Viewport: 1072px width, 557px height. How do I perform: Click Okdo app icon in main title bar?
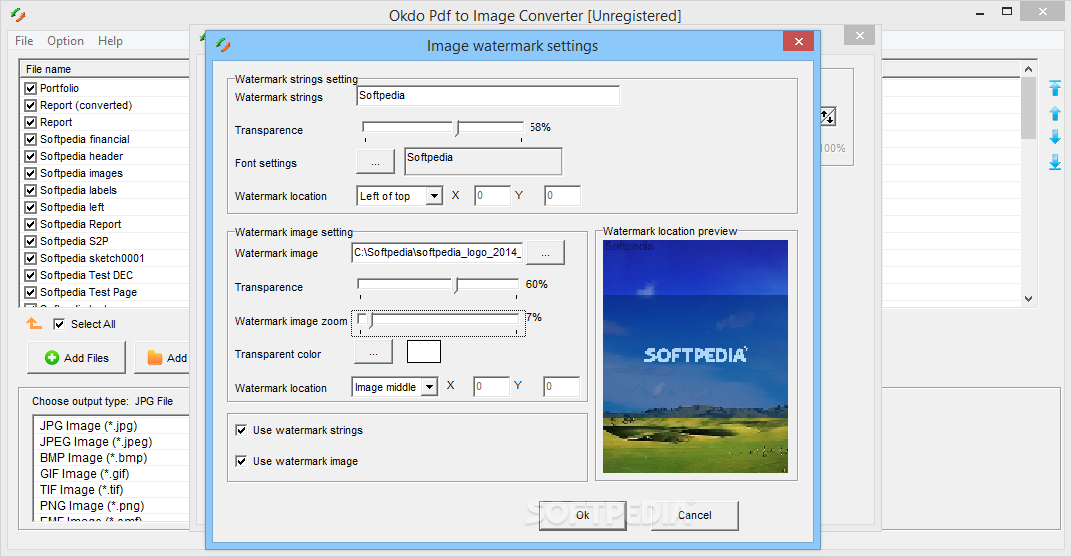pos(18,14)
